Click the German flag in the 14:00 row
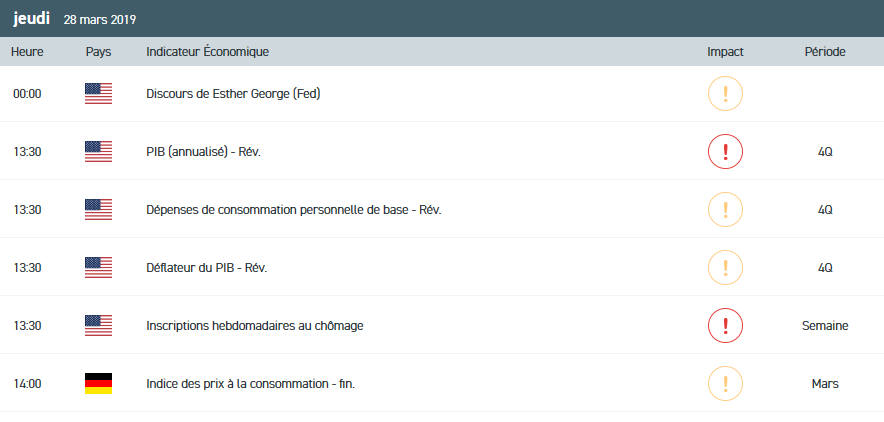Viewport: 884px width, 422px height. [98, 384]
